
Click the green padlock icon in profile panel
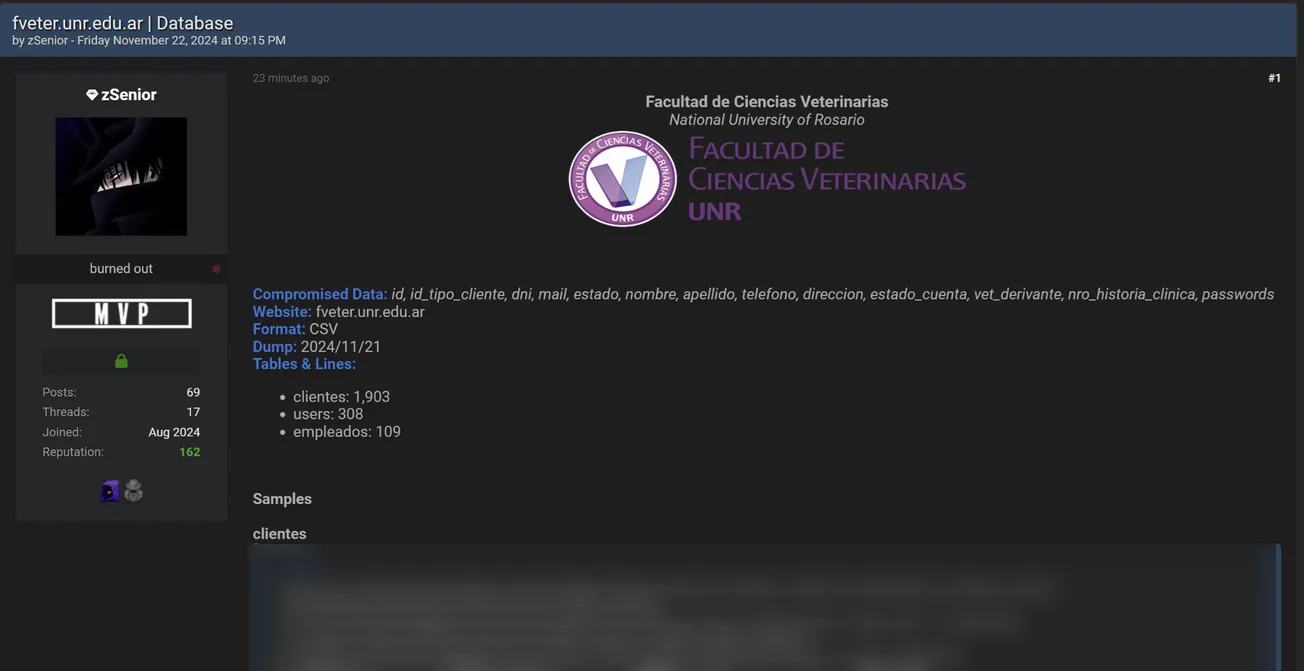pyautogui.click(x=120, y=360)
